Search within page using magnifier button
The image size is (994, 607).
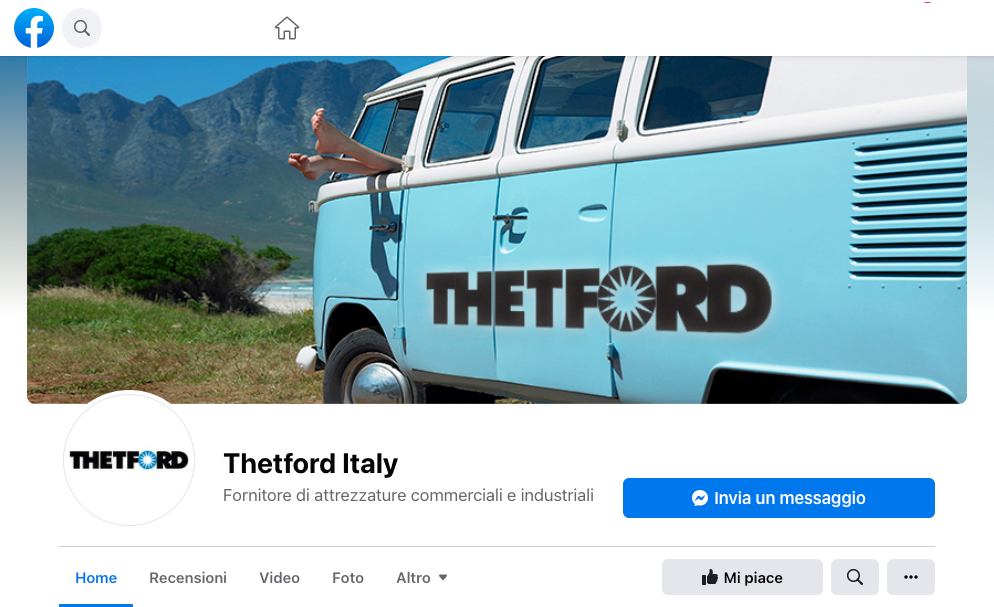click(855, 577)
